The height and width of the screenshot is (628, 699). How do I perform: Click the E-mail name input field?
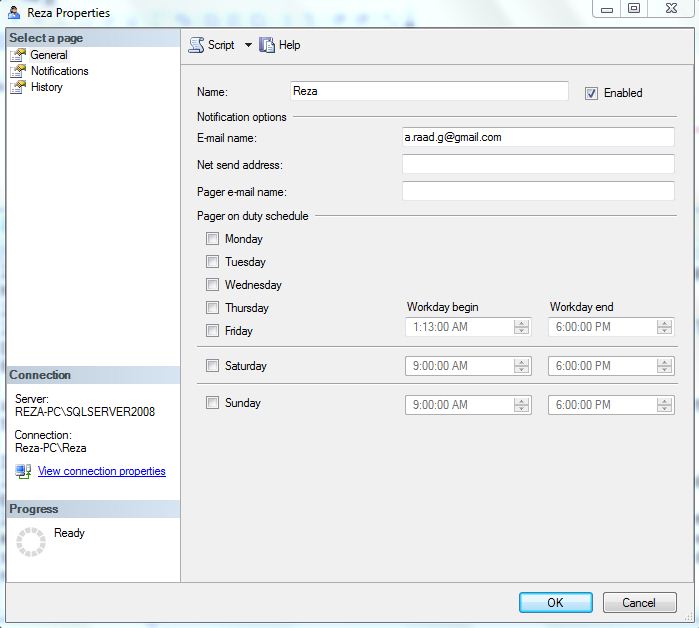point(537,137)
